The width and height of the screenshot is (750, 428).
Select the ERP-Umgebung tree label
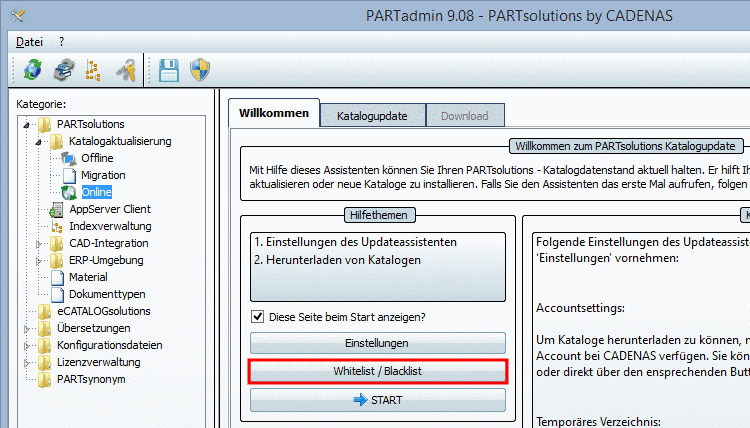[x=106, y=261]
